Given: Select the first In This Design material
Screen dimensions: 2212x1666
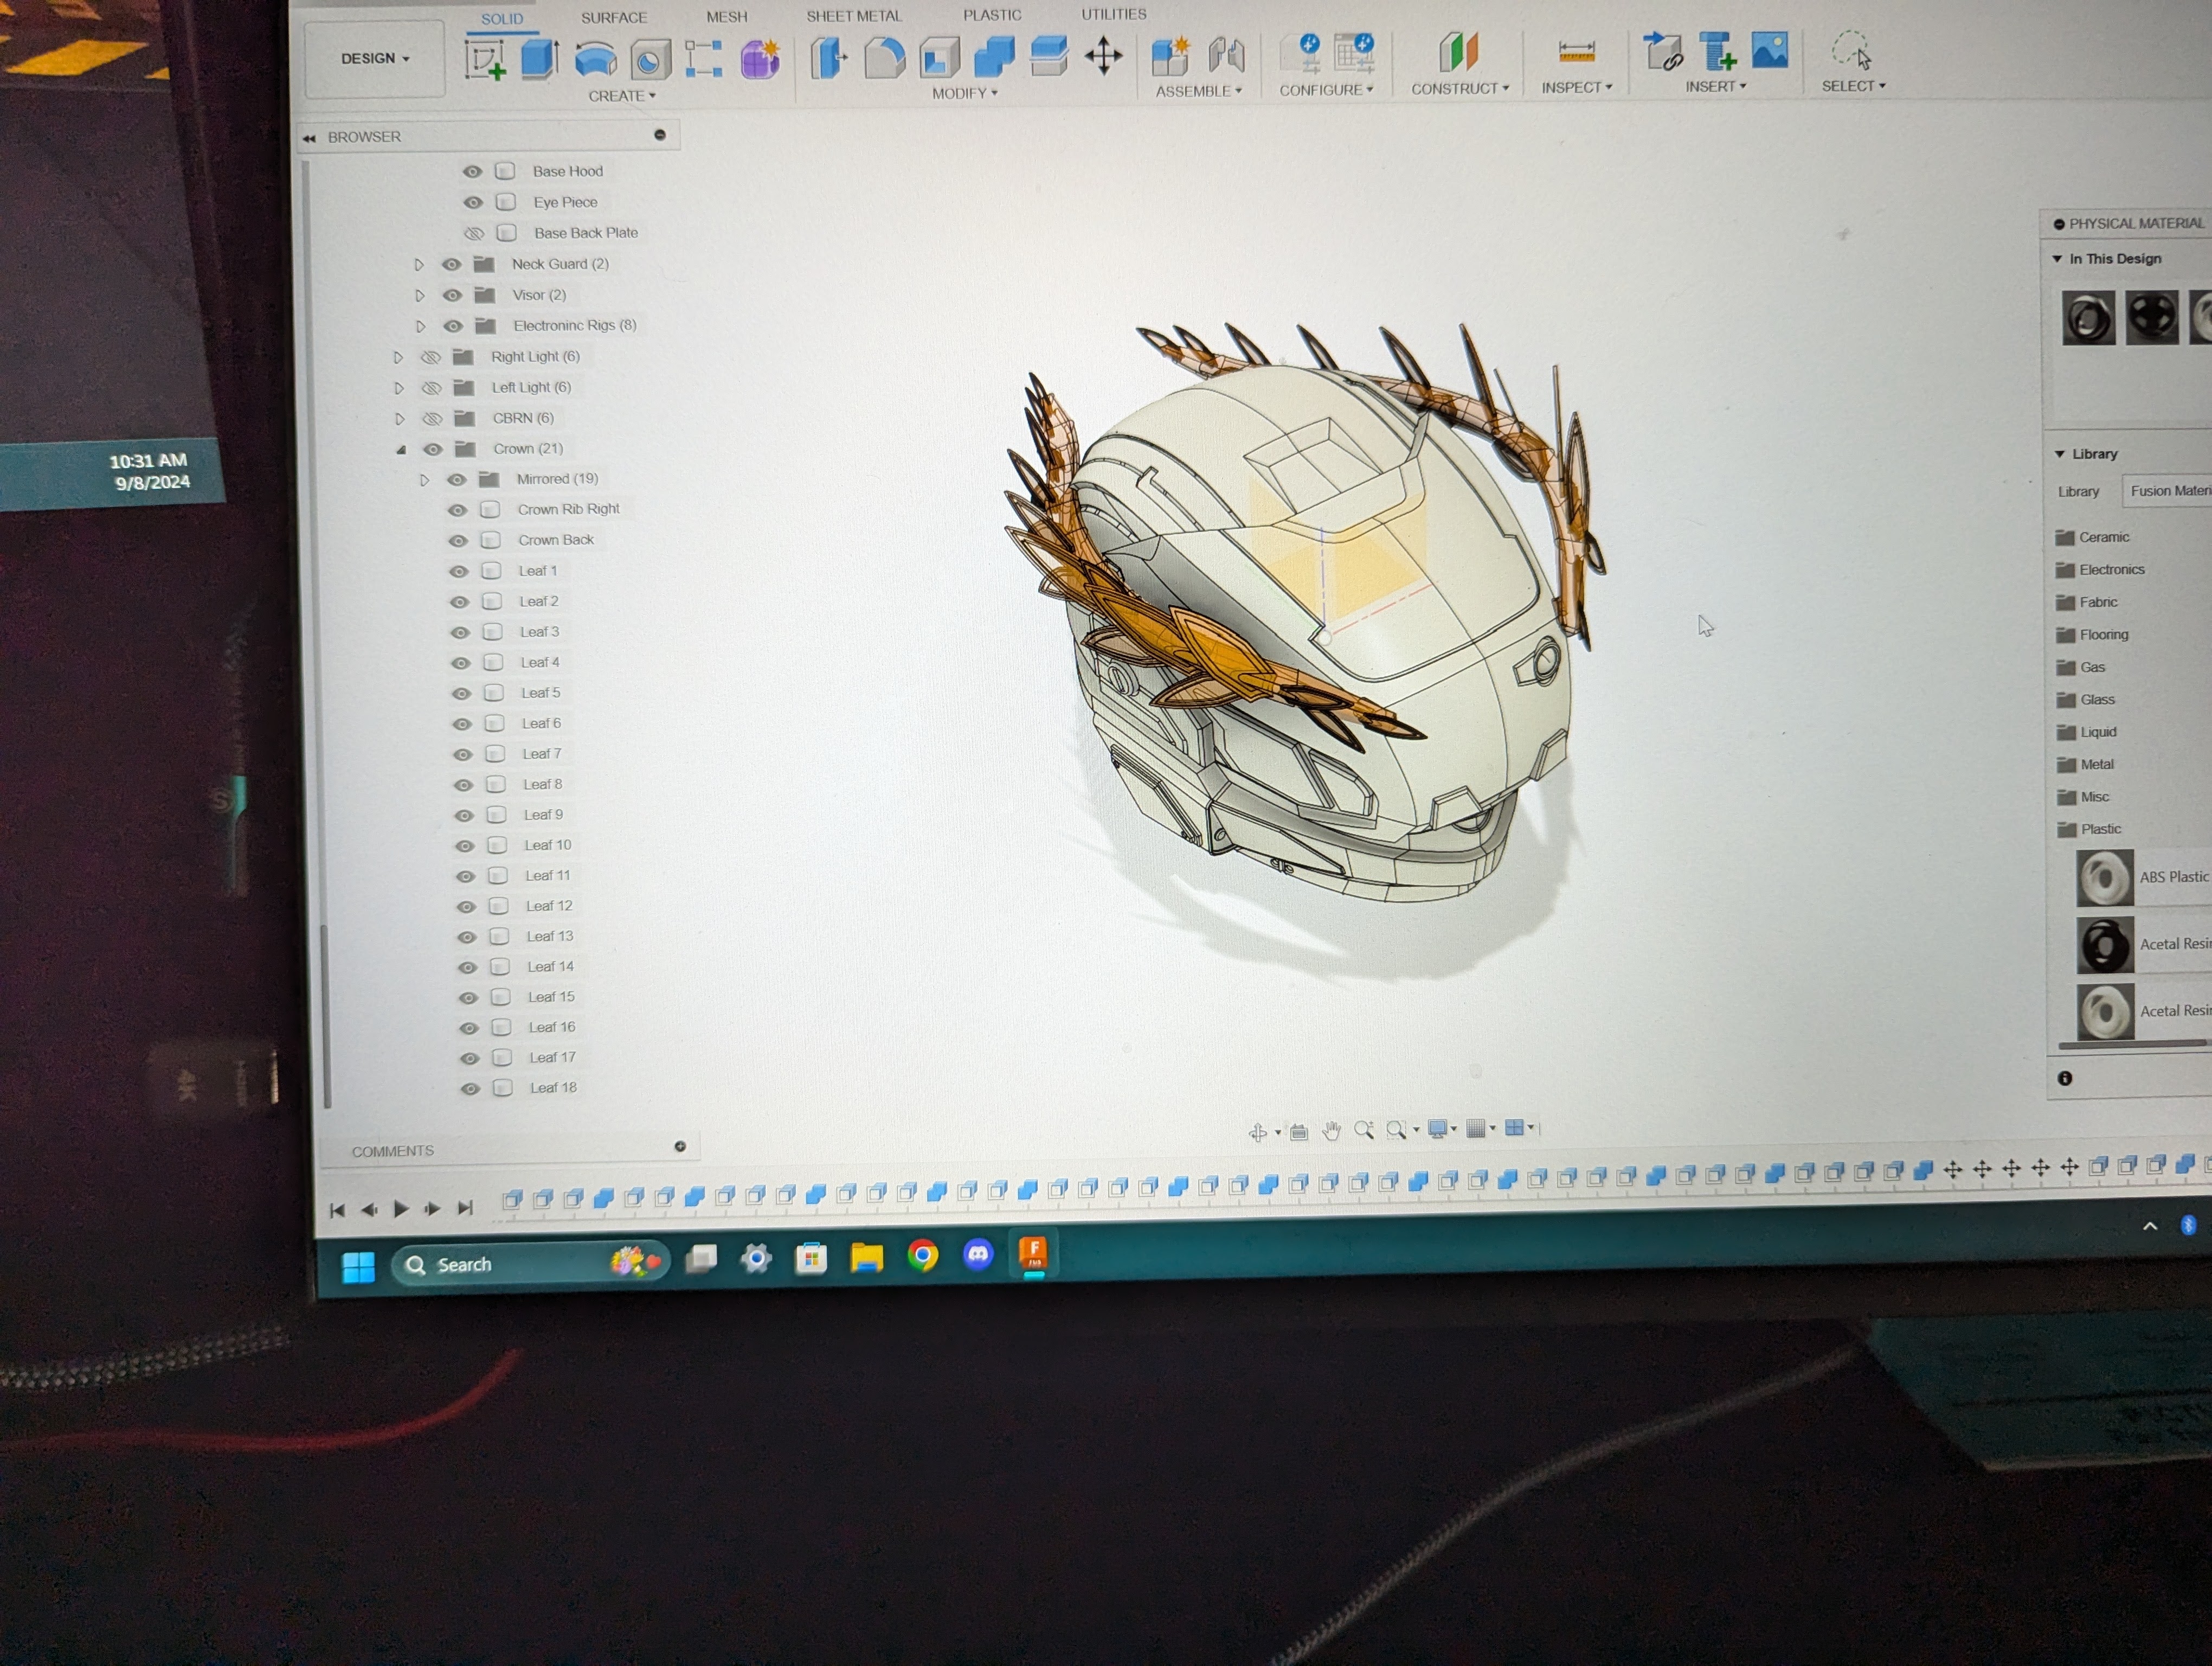Looking at the screenshot, I should pyautogui.click(x=2088, y=318).
